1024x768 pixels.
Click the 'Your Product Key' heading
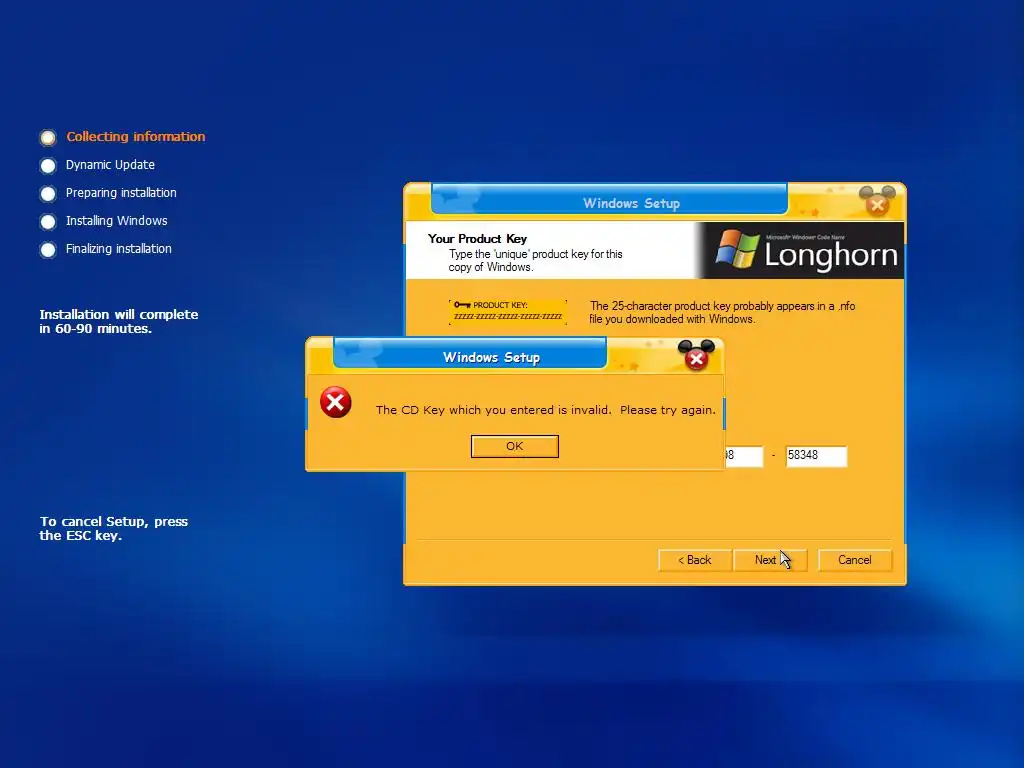(477, 238)
